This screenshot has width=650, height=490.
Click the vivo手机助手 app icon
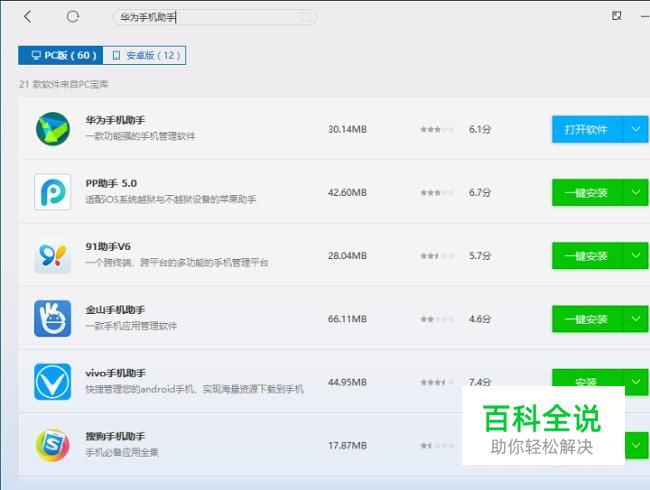[x=53, y=382]
